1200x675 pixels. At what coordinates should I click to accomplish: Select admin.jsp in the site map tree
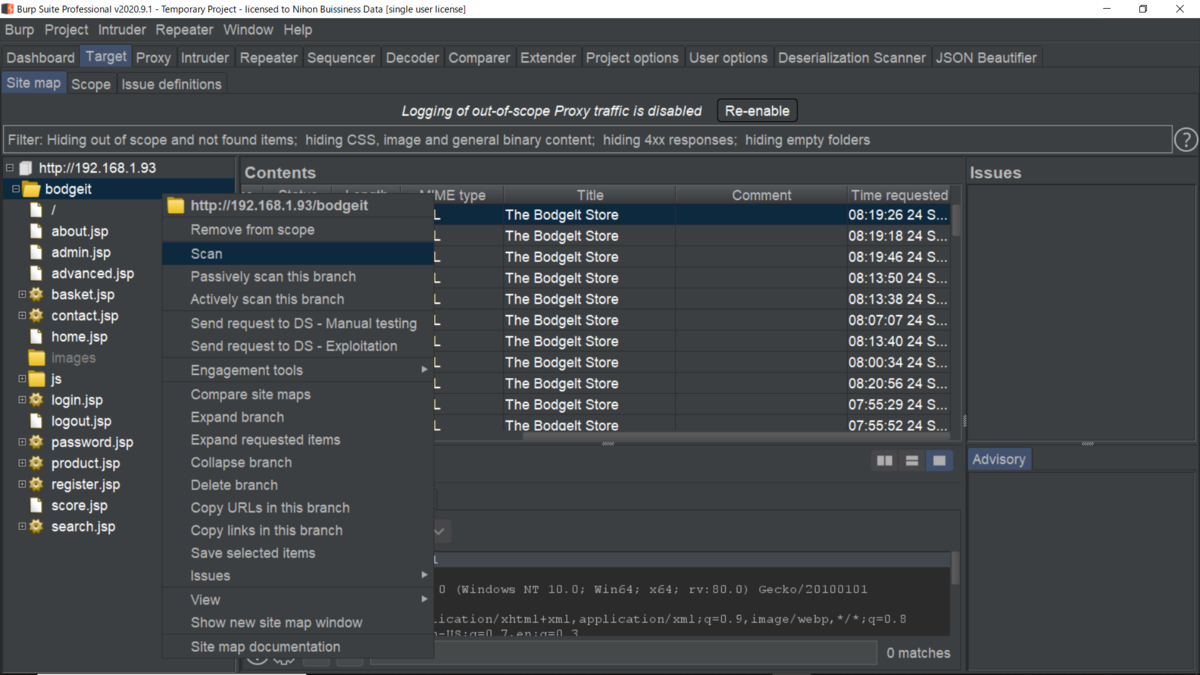click(x=81, y=252)
